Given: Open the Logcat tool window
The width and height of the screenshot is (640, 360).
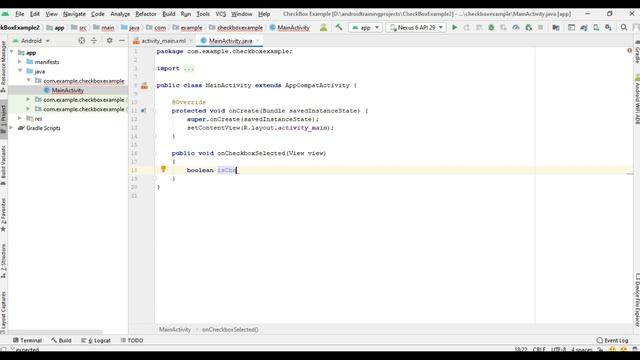Looking at the screenshot, I should tap(96, 340).
